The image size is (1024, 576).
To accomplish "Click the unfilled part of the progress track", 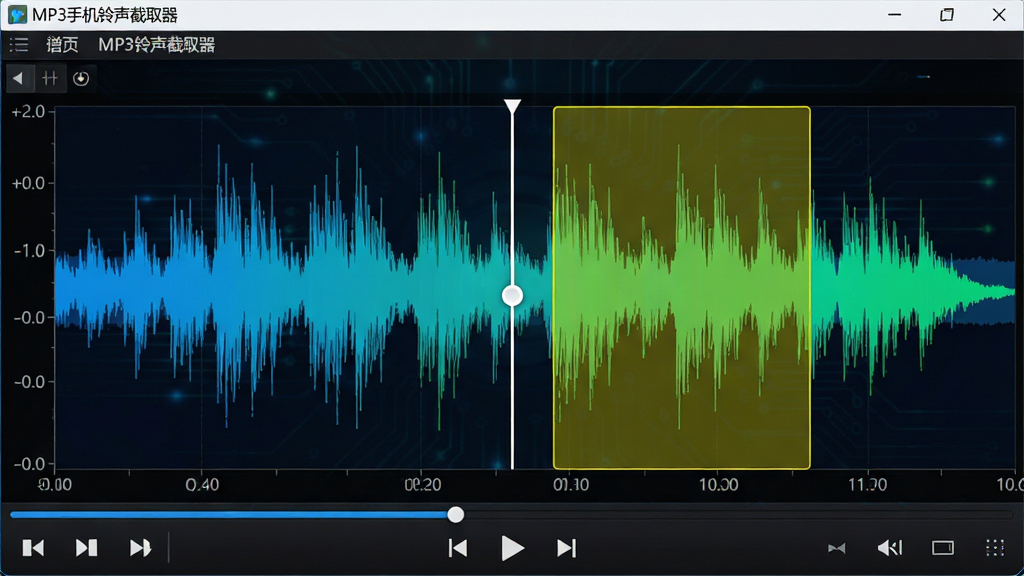I will (738, 515).
